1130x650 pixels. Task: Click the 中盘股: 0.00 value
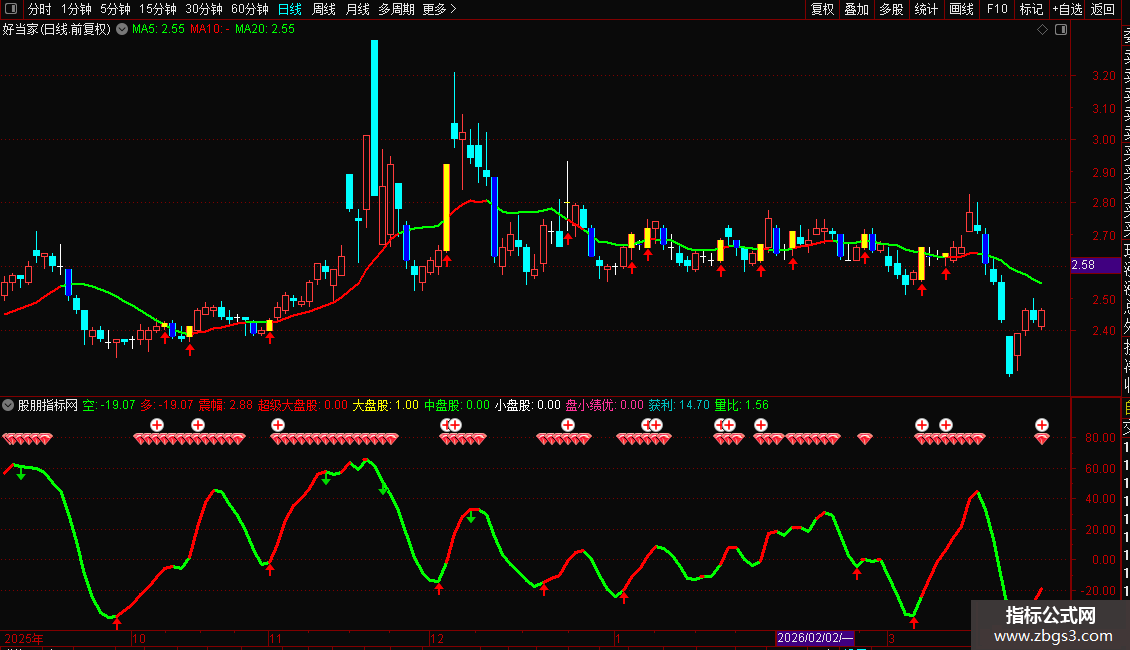(457, 405)
